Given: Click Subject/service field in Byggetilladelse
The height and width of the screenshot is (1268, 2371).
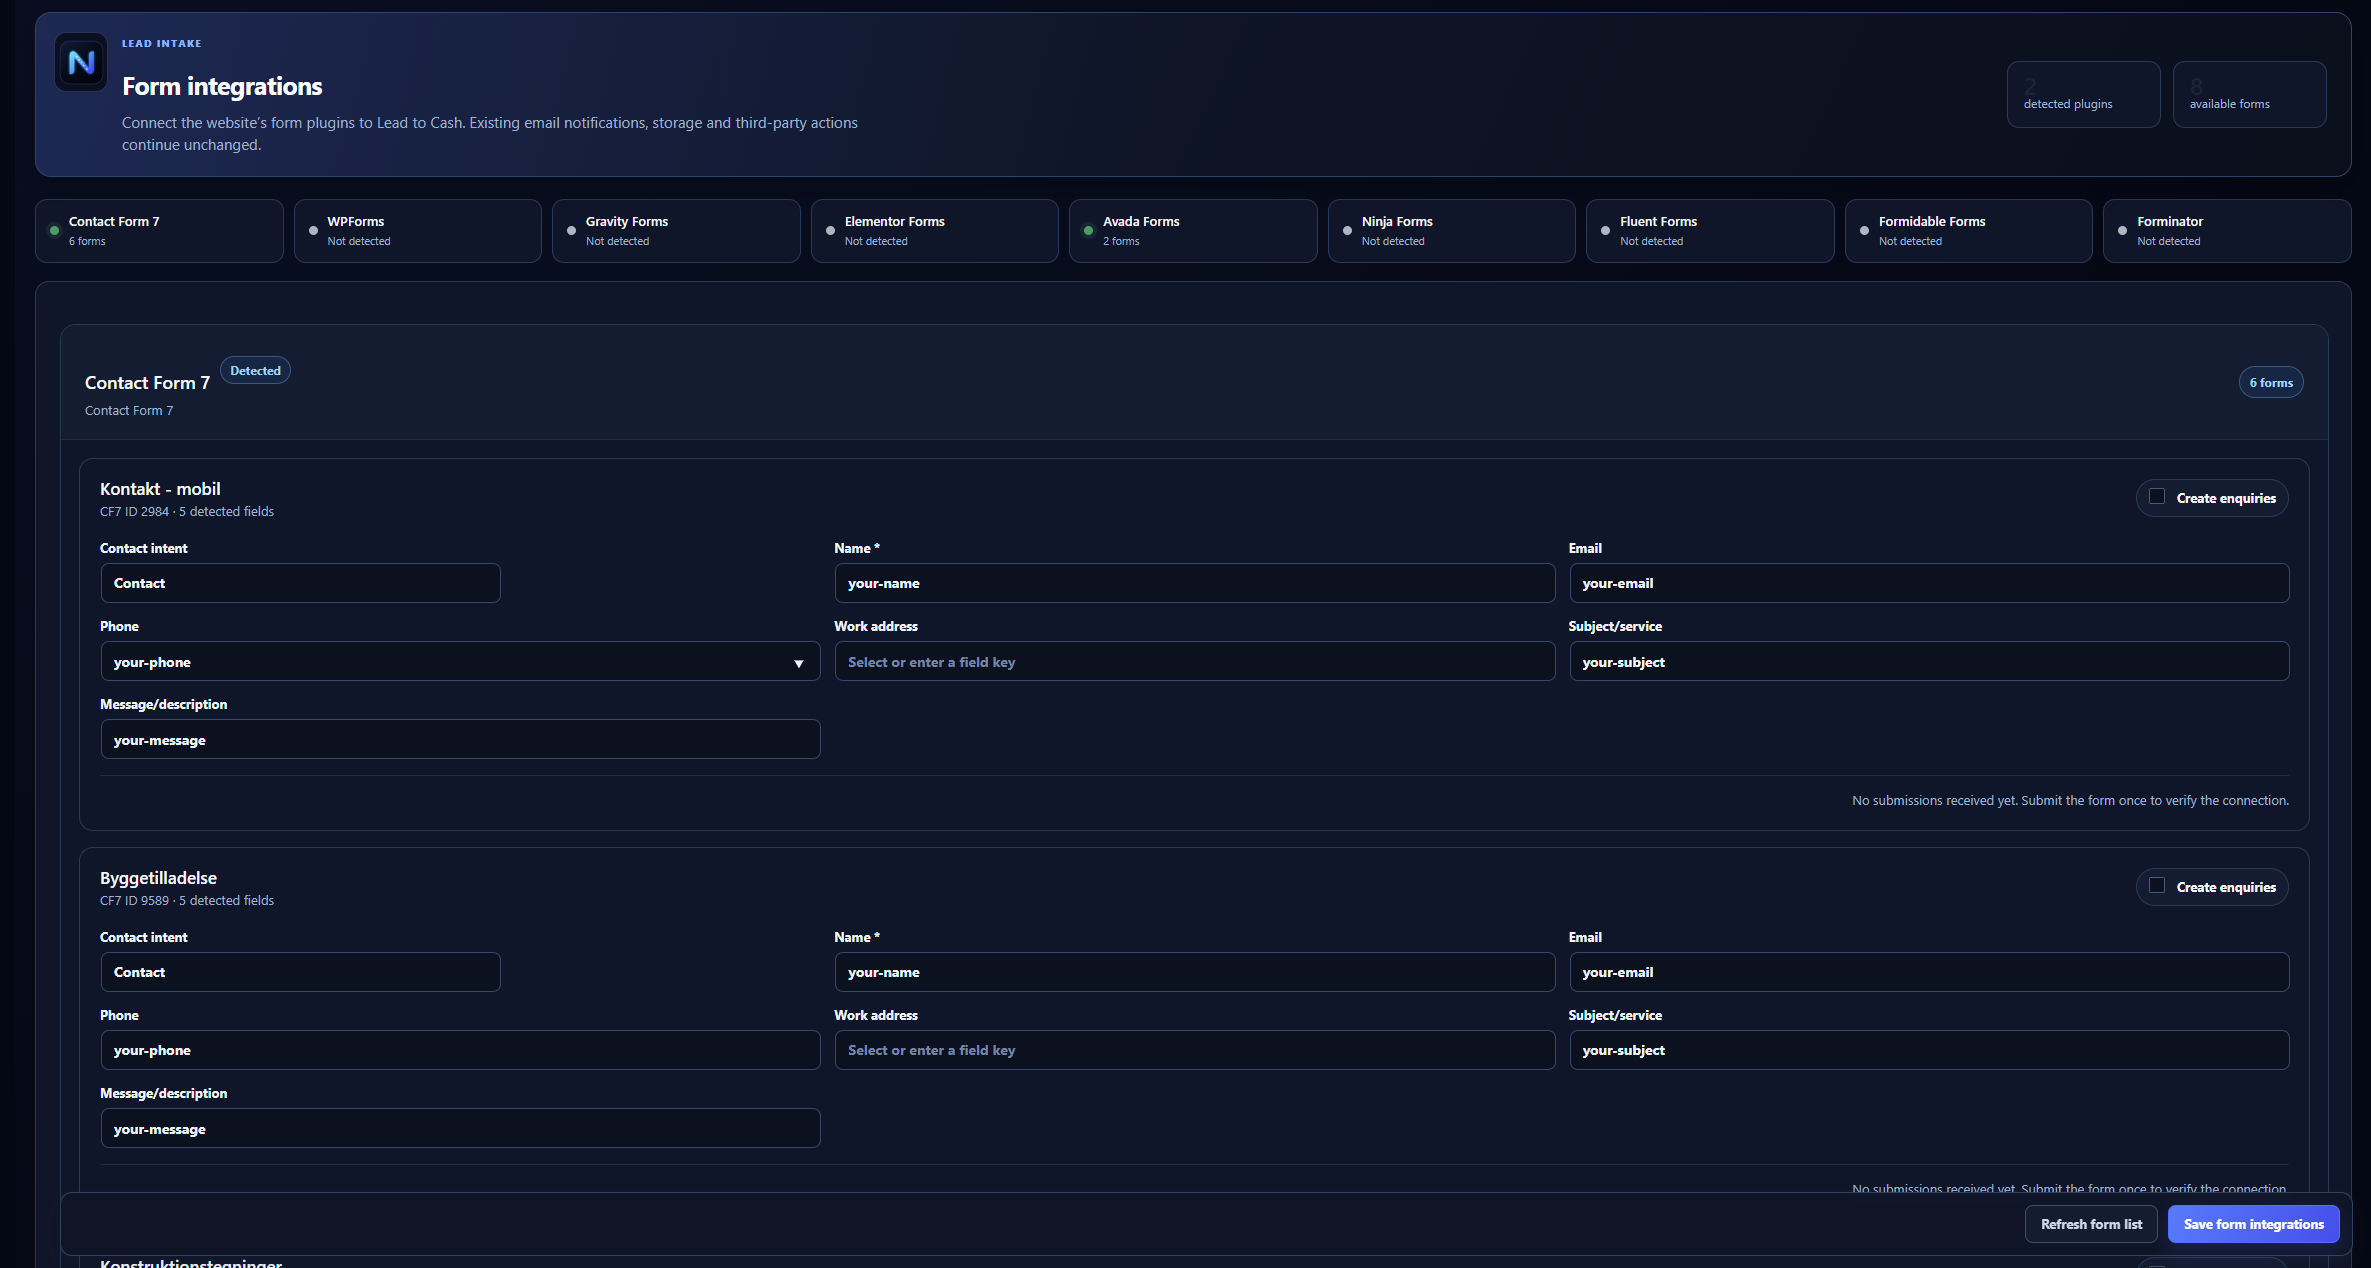Looking at the screenshot, I should 1929,1050.
